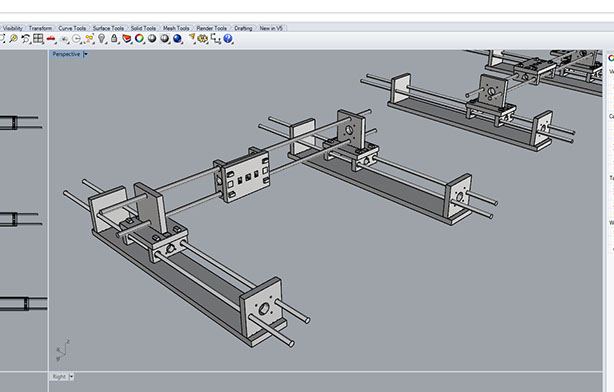Click the light bulb Hide Objects icon
Screen dimensions: 614x392
[102, 39]
